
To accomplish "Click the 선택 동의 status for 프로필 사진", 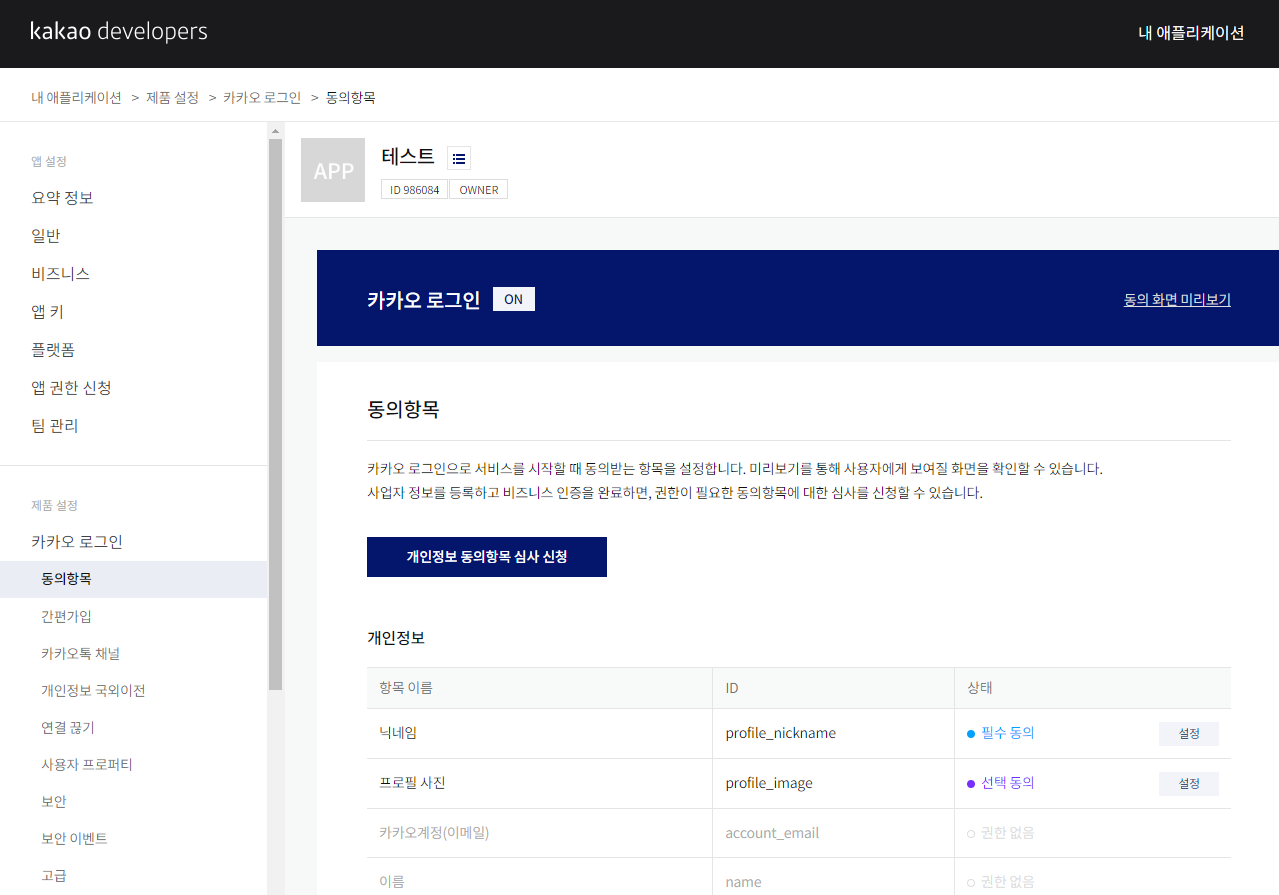I will (x=1000, y=783).
